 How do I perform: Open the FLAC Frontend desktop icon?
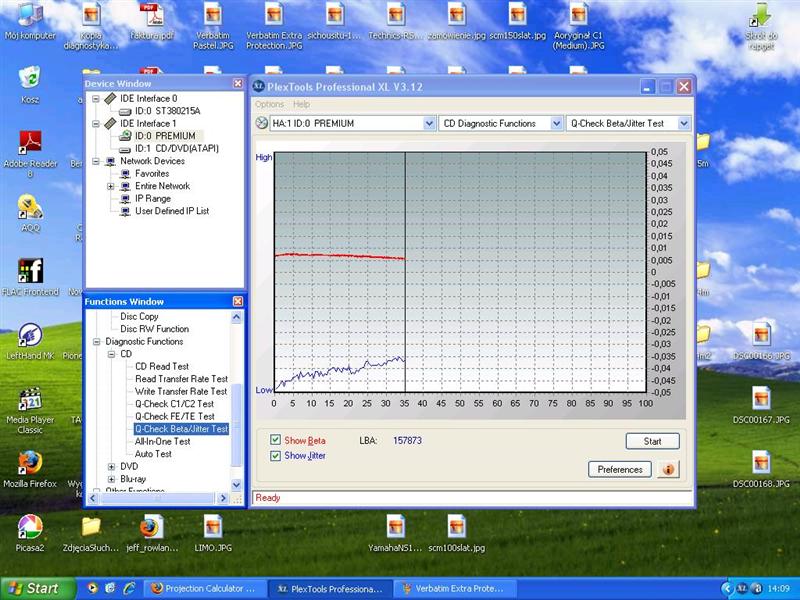[30, 270]
